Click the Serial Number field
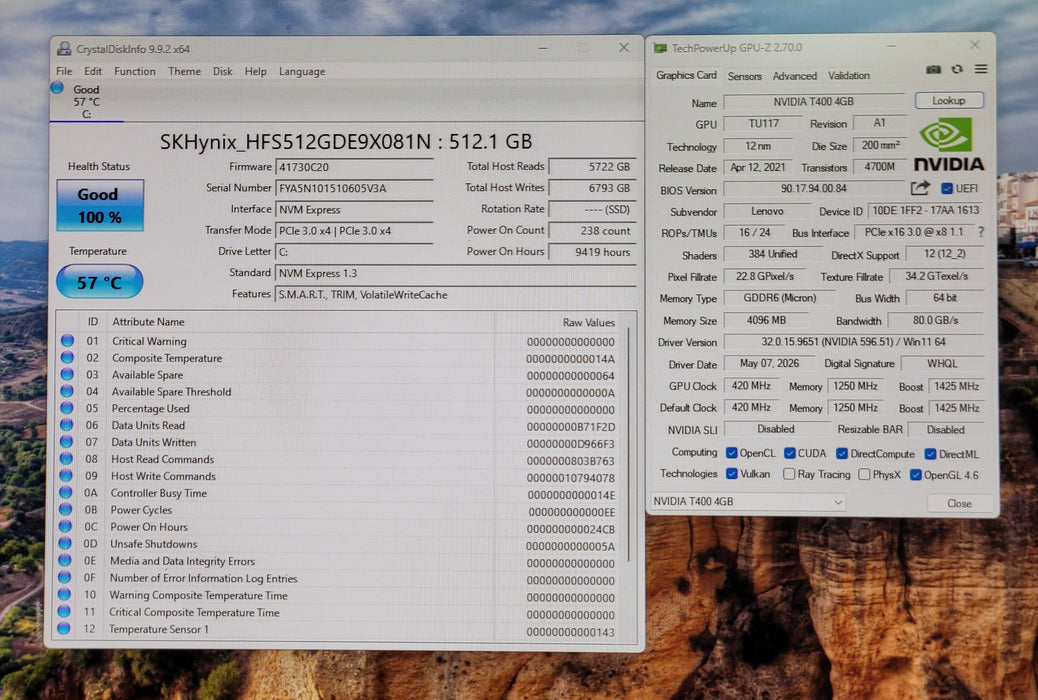1038x700 pixels. [354, 188]
